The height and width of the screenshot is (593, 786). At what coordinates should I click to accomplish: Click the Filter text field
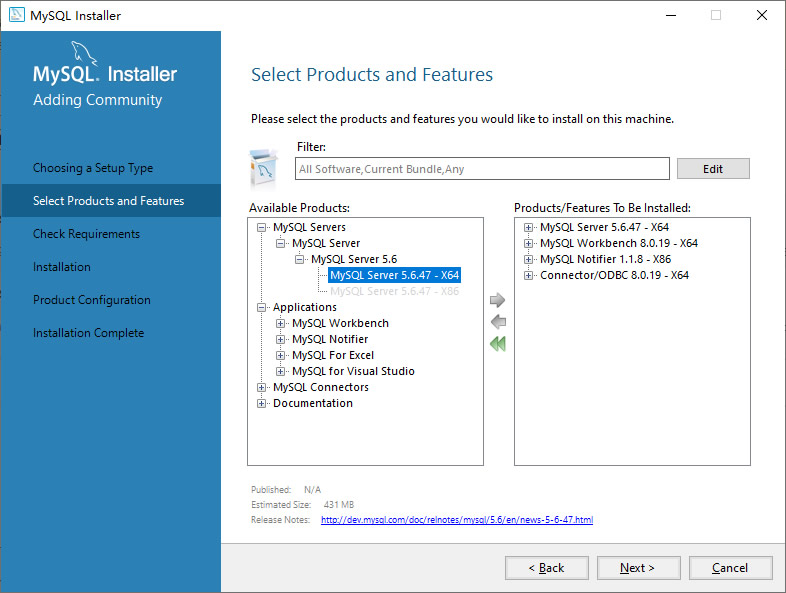[482, 169]
